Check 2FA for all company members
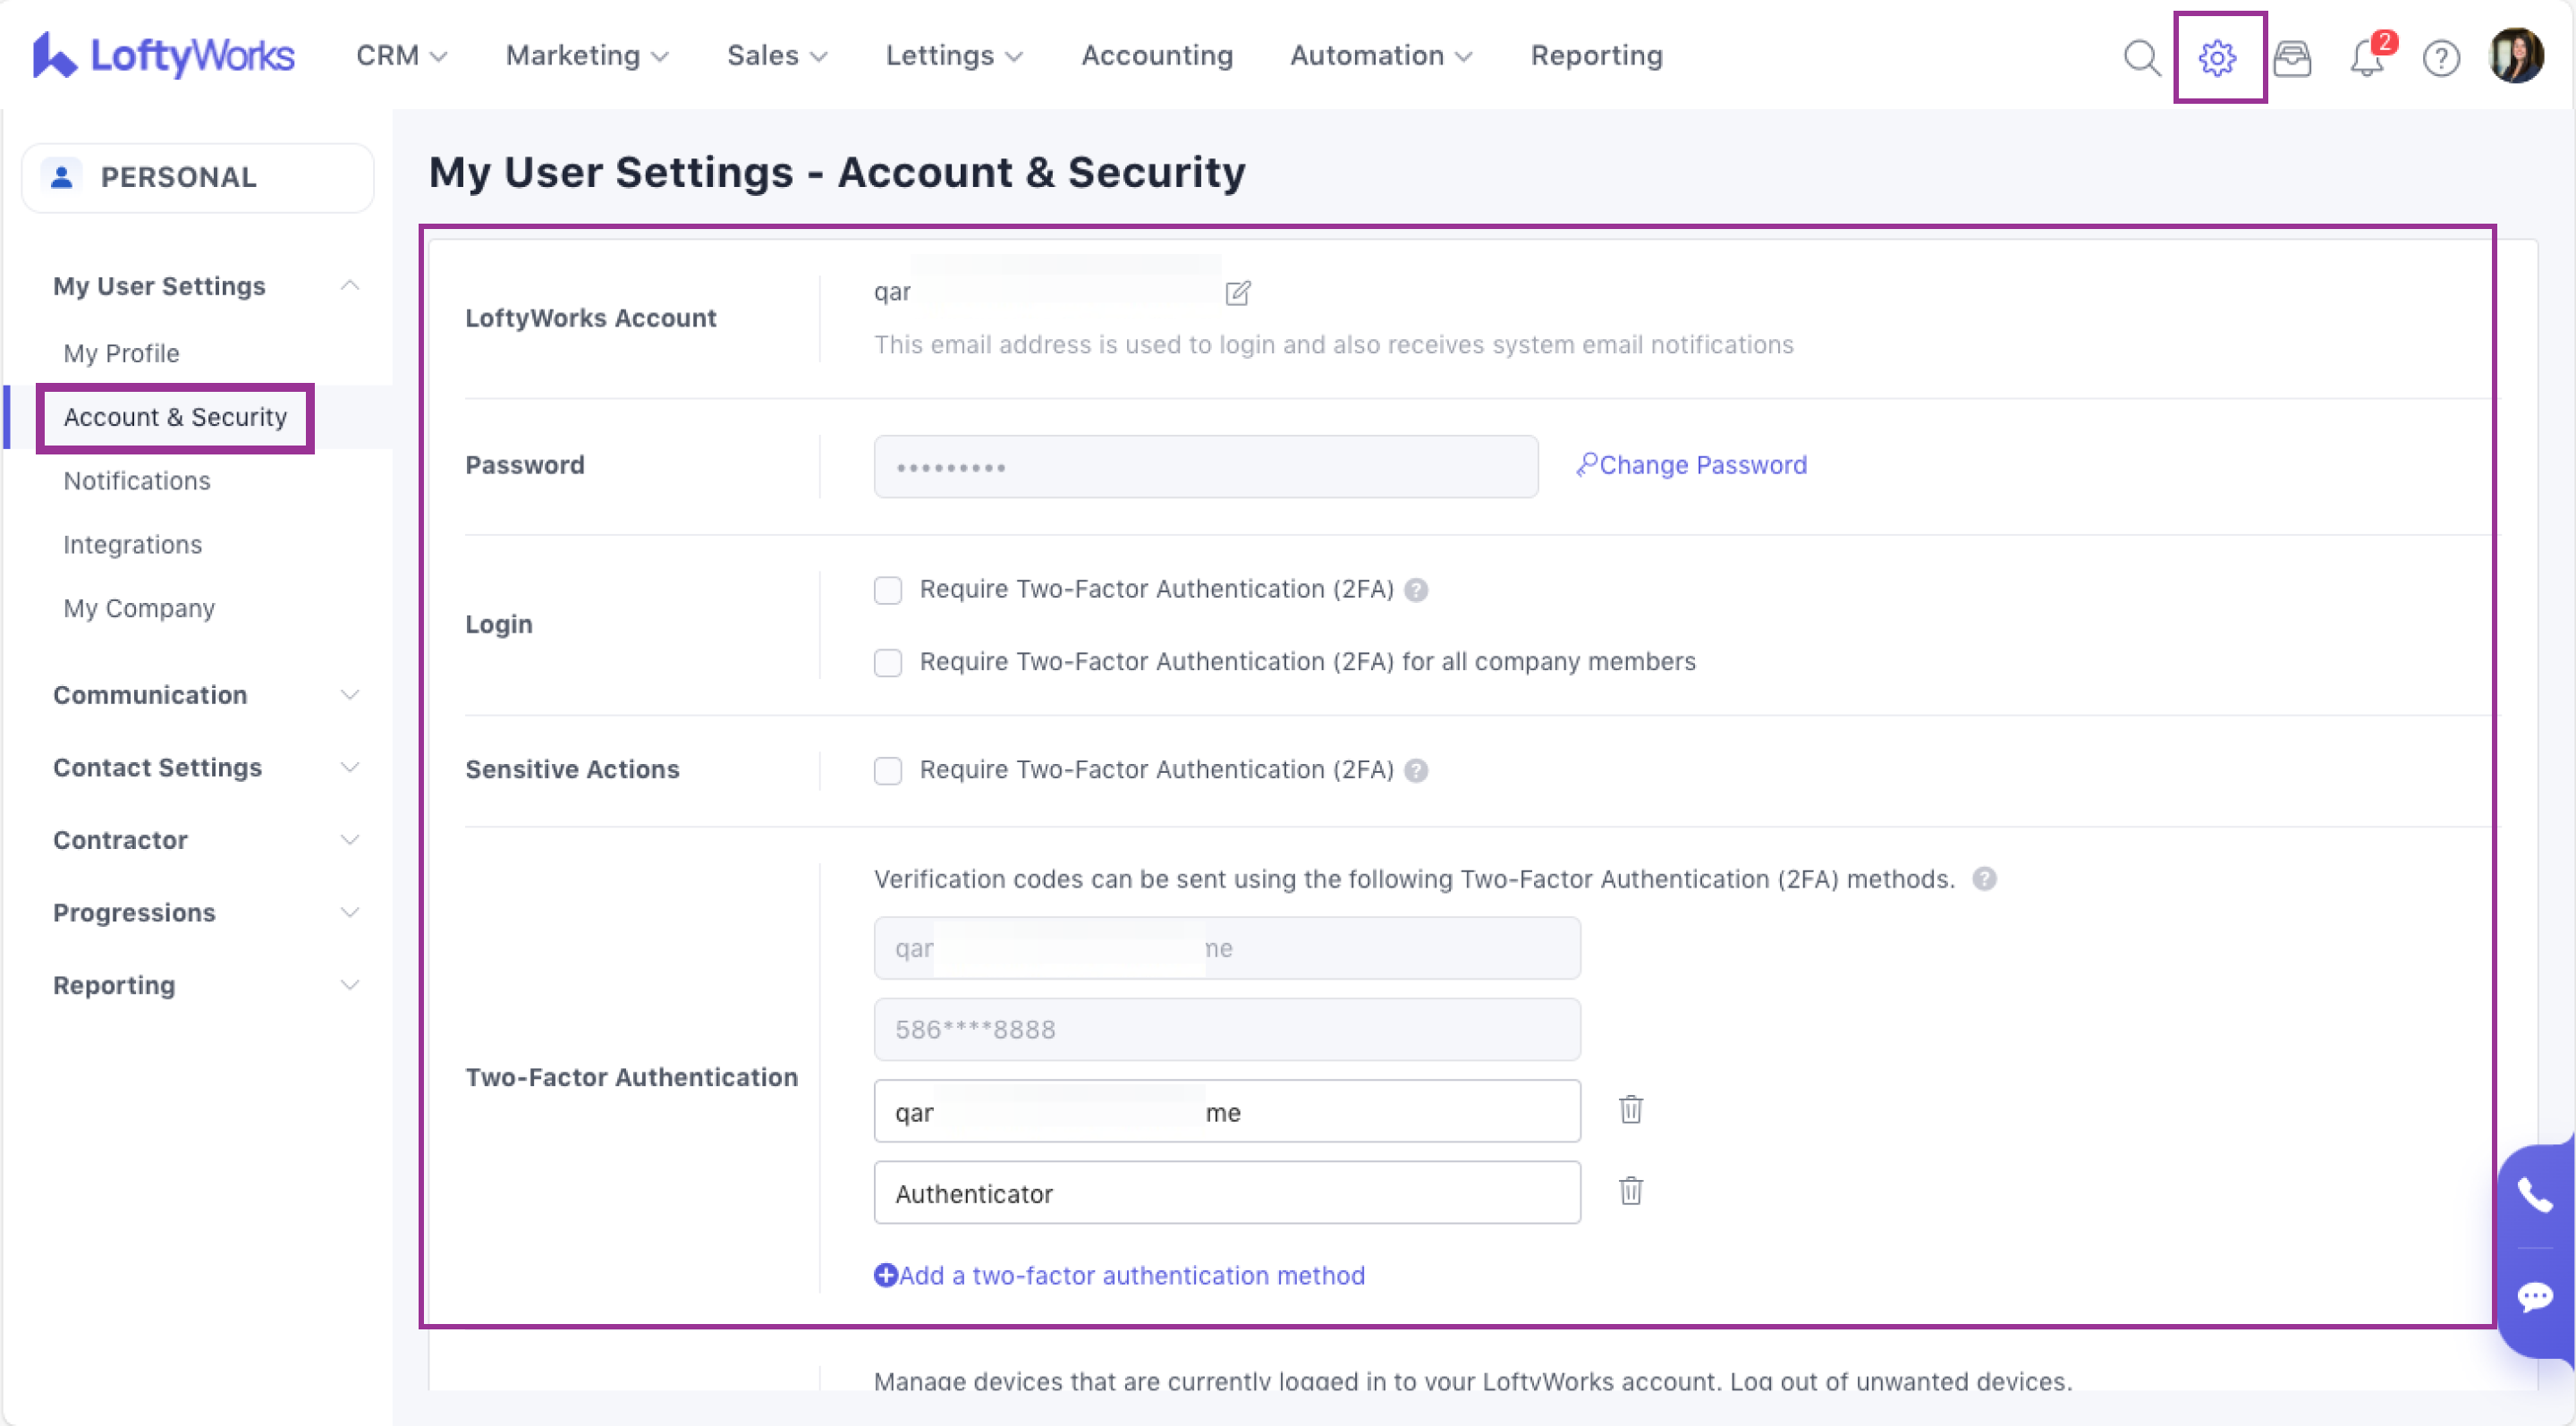This screenshot has width=2576, height=1426. (x=888, y=662)
